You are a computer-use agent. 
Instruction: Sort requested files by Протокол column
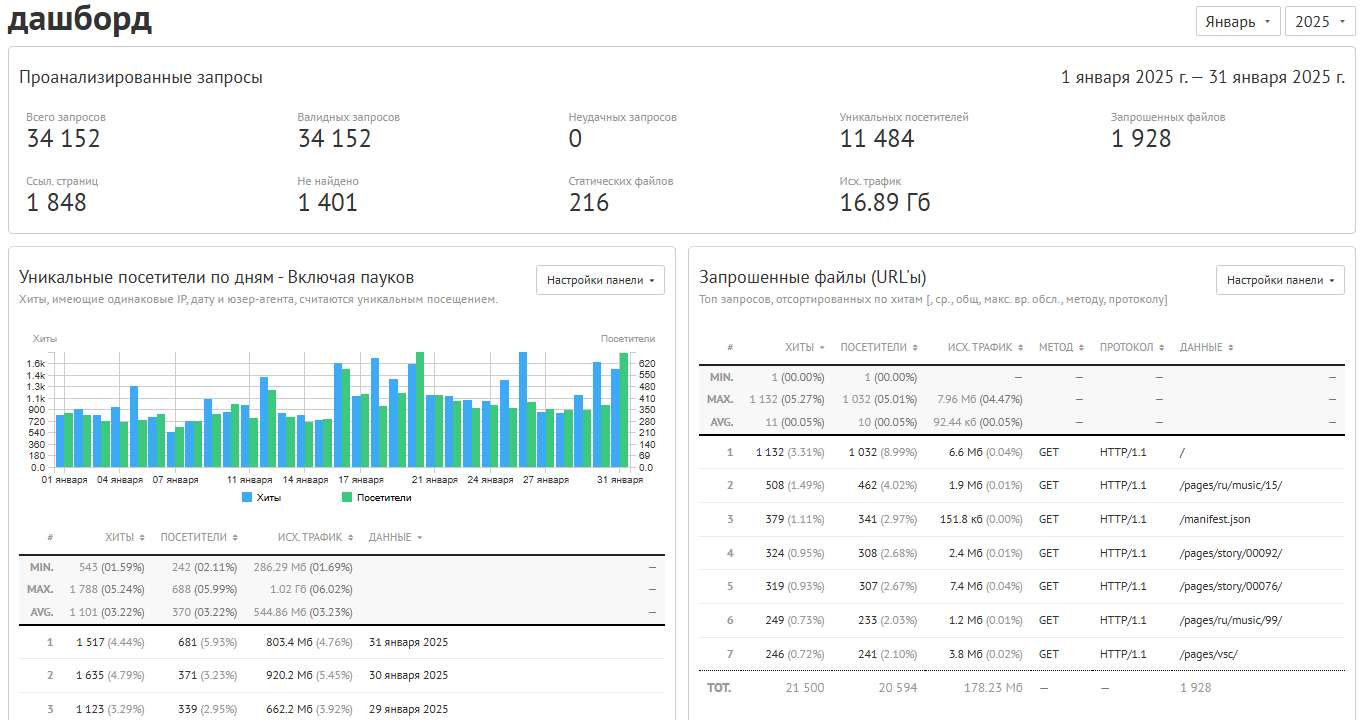click(x=1132, y=347)
